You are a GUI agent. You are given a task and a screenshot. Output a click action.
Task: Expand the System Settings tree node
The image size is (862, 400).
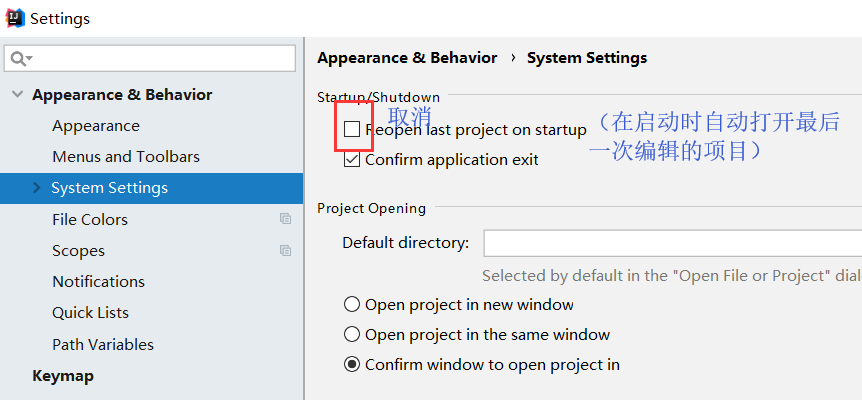37,188
